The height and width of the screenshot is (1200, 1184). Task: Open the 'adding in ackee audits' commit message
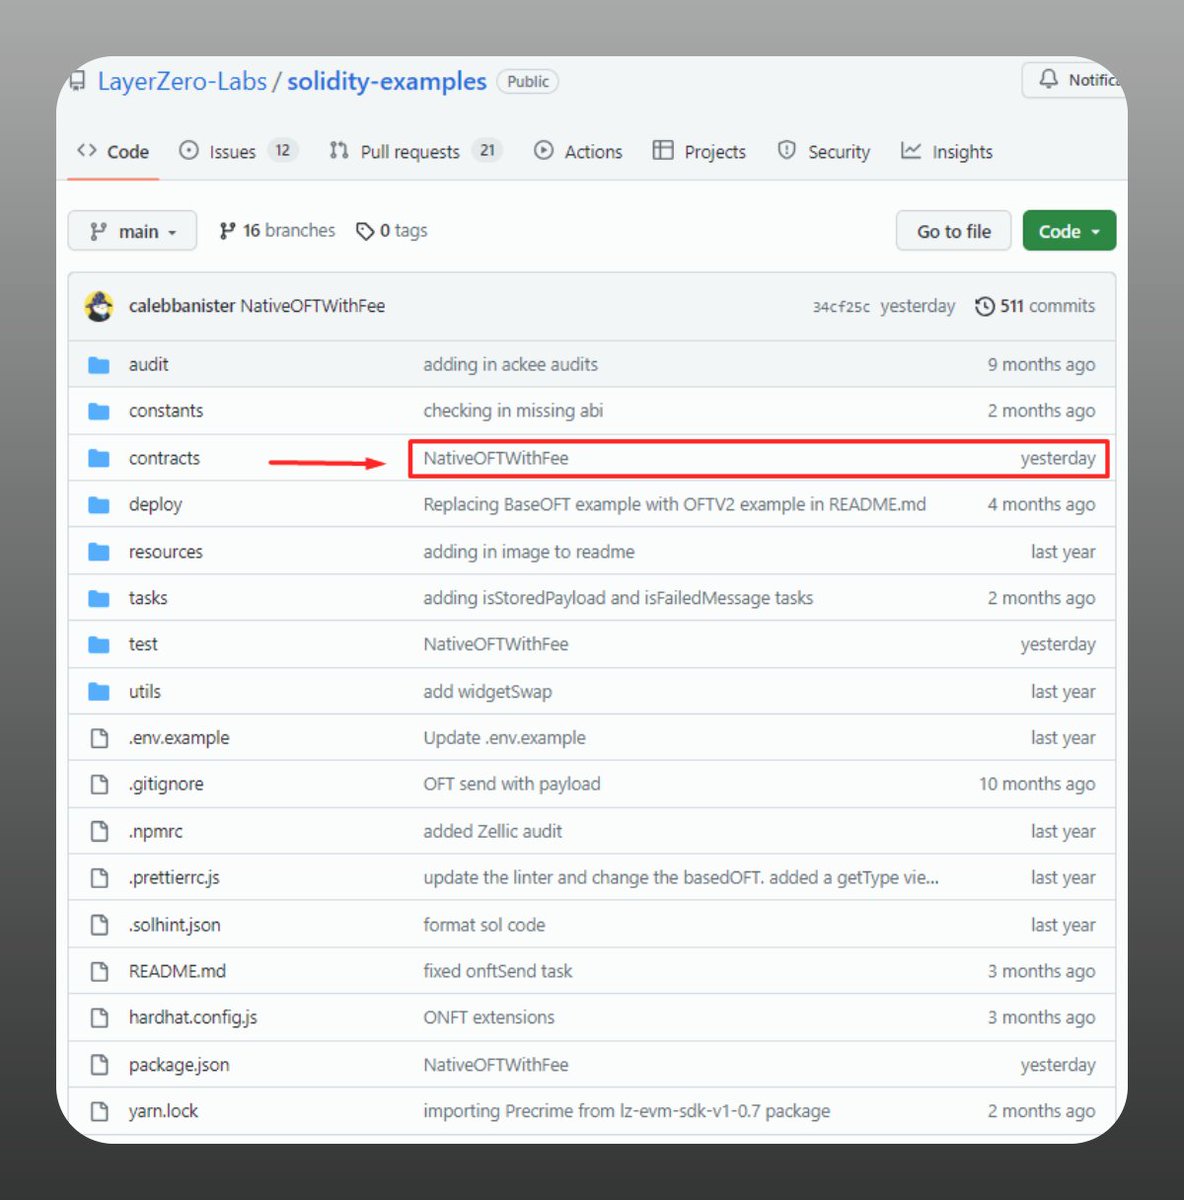point(510,365)
